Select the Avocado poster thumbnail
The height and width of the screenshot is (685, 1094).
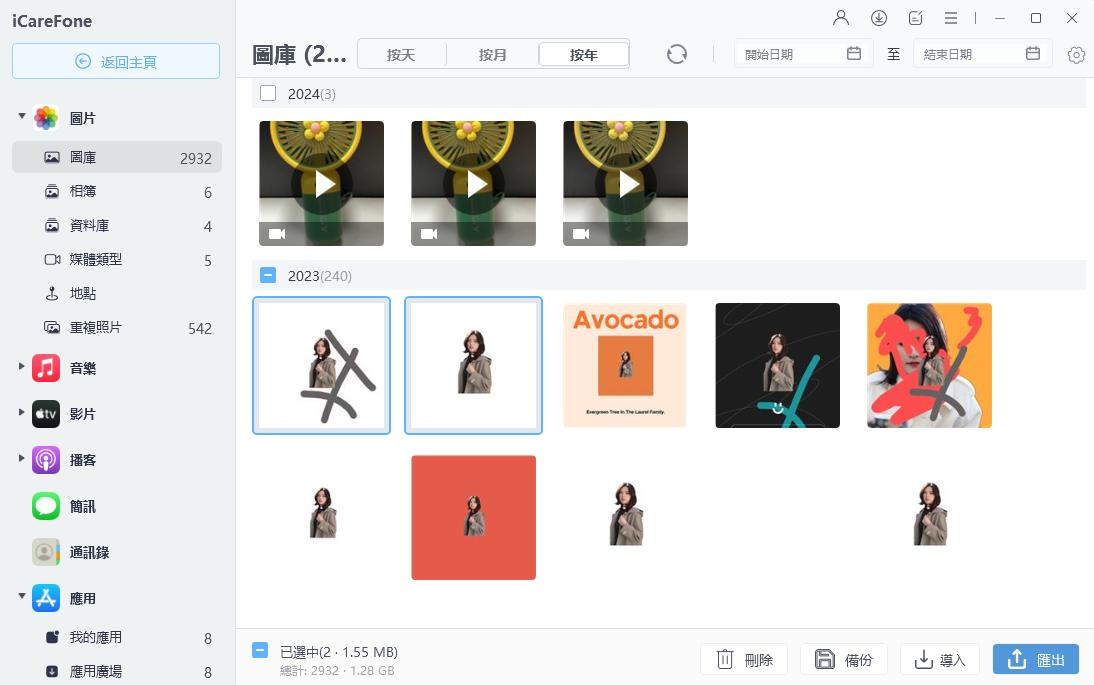point(625,366)
